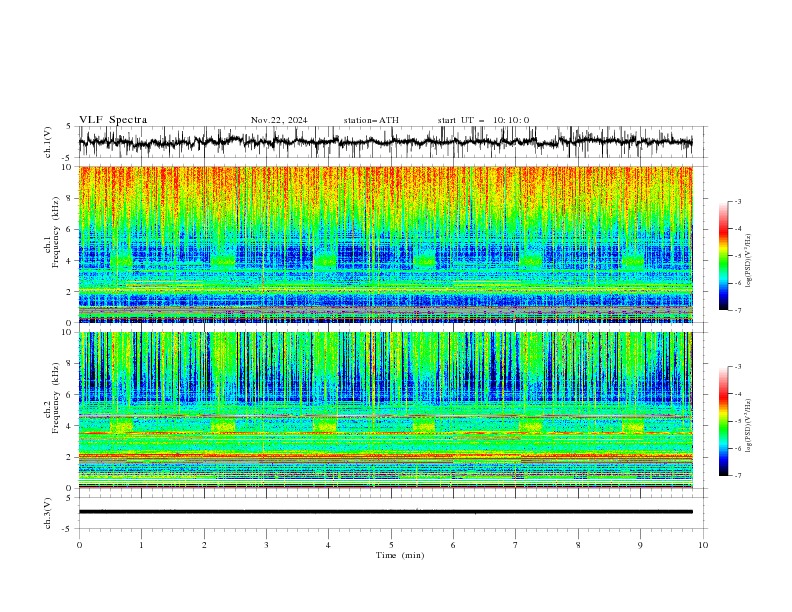Click the ch.2 color bar "log(PSD)(V²/Hz)" label
792x612 pixels.
coord(749,426)
